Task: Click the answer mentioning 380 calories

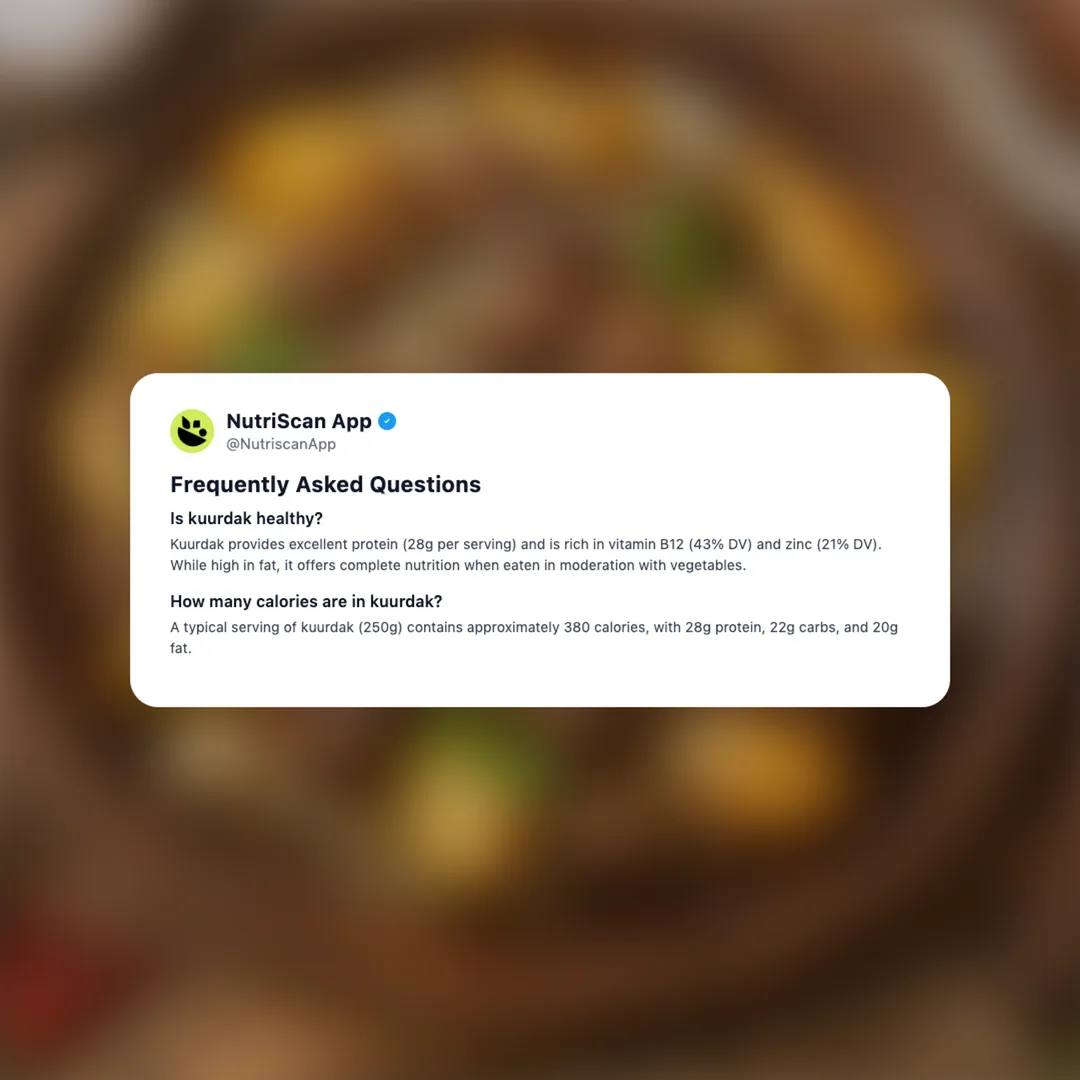Action: tap(534, 637)
